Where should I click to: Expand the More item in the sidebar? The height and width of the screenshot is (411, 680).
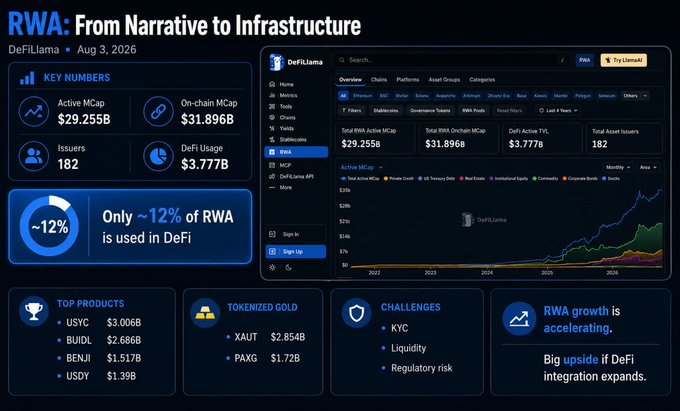pyautogui.click(x=281, y=188)
